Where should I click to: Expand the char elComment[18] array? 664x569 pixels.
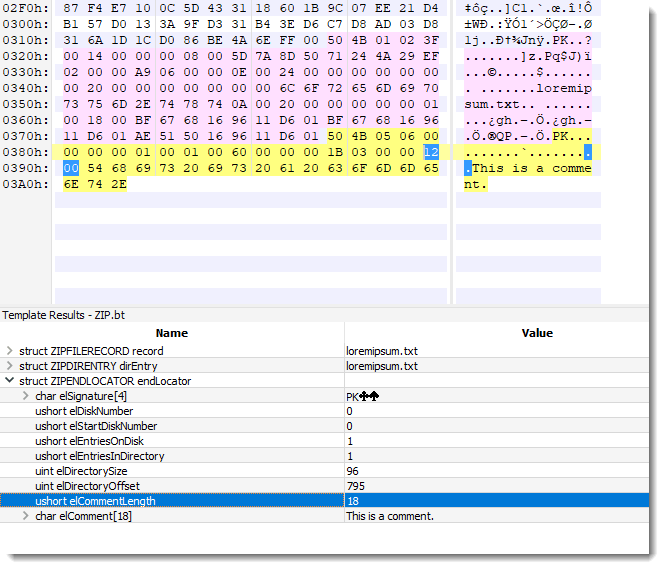click(x=26, y=516)
